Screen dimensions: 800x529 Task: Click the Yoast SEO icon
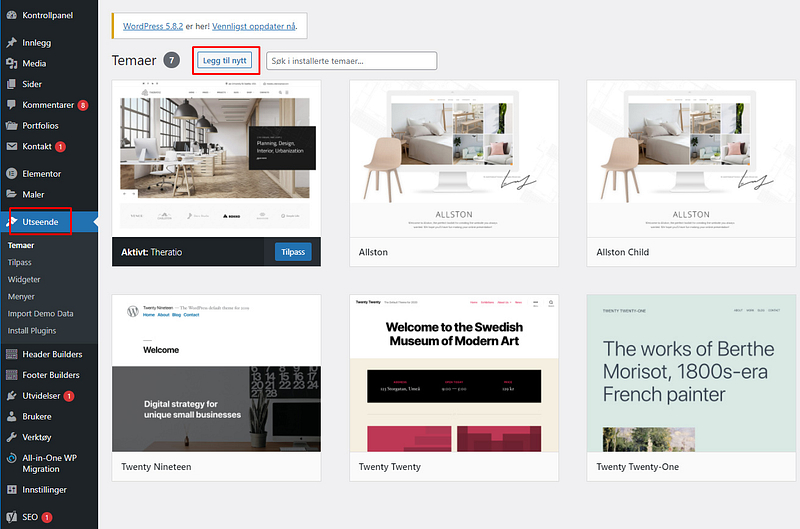12,517
